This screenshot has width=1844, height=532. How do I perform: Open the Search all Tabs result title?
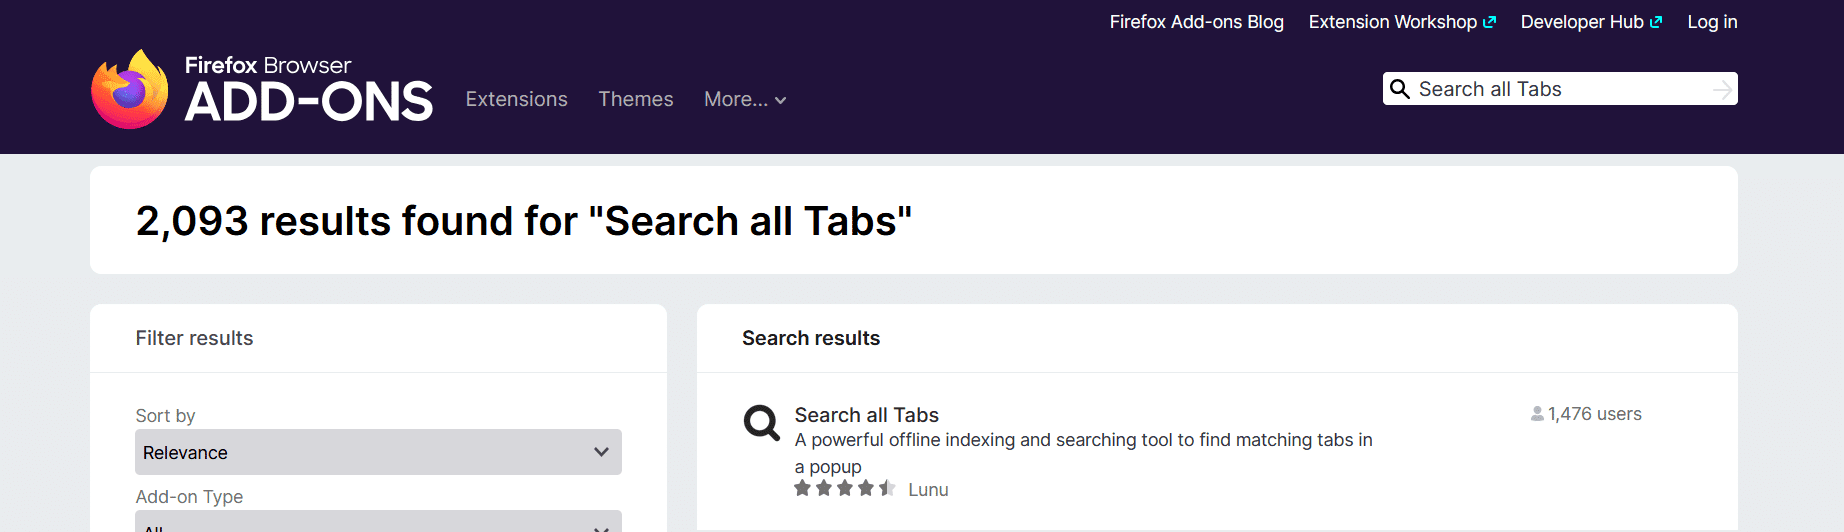click(x=866, y=415)
